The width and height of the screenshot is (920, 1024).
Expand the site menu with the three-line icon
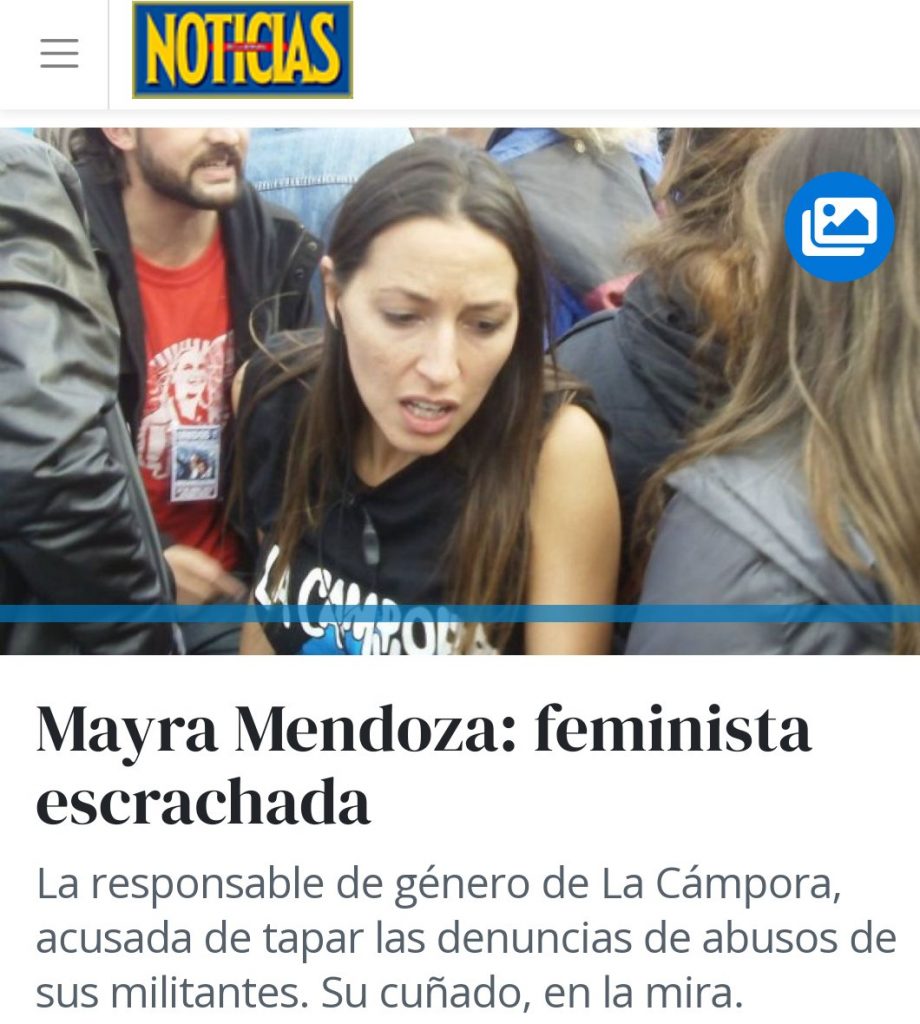pos(59,53)
